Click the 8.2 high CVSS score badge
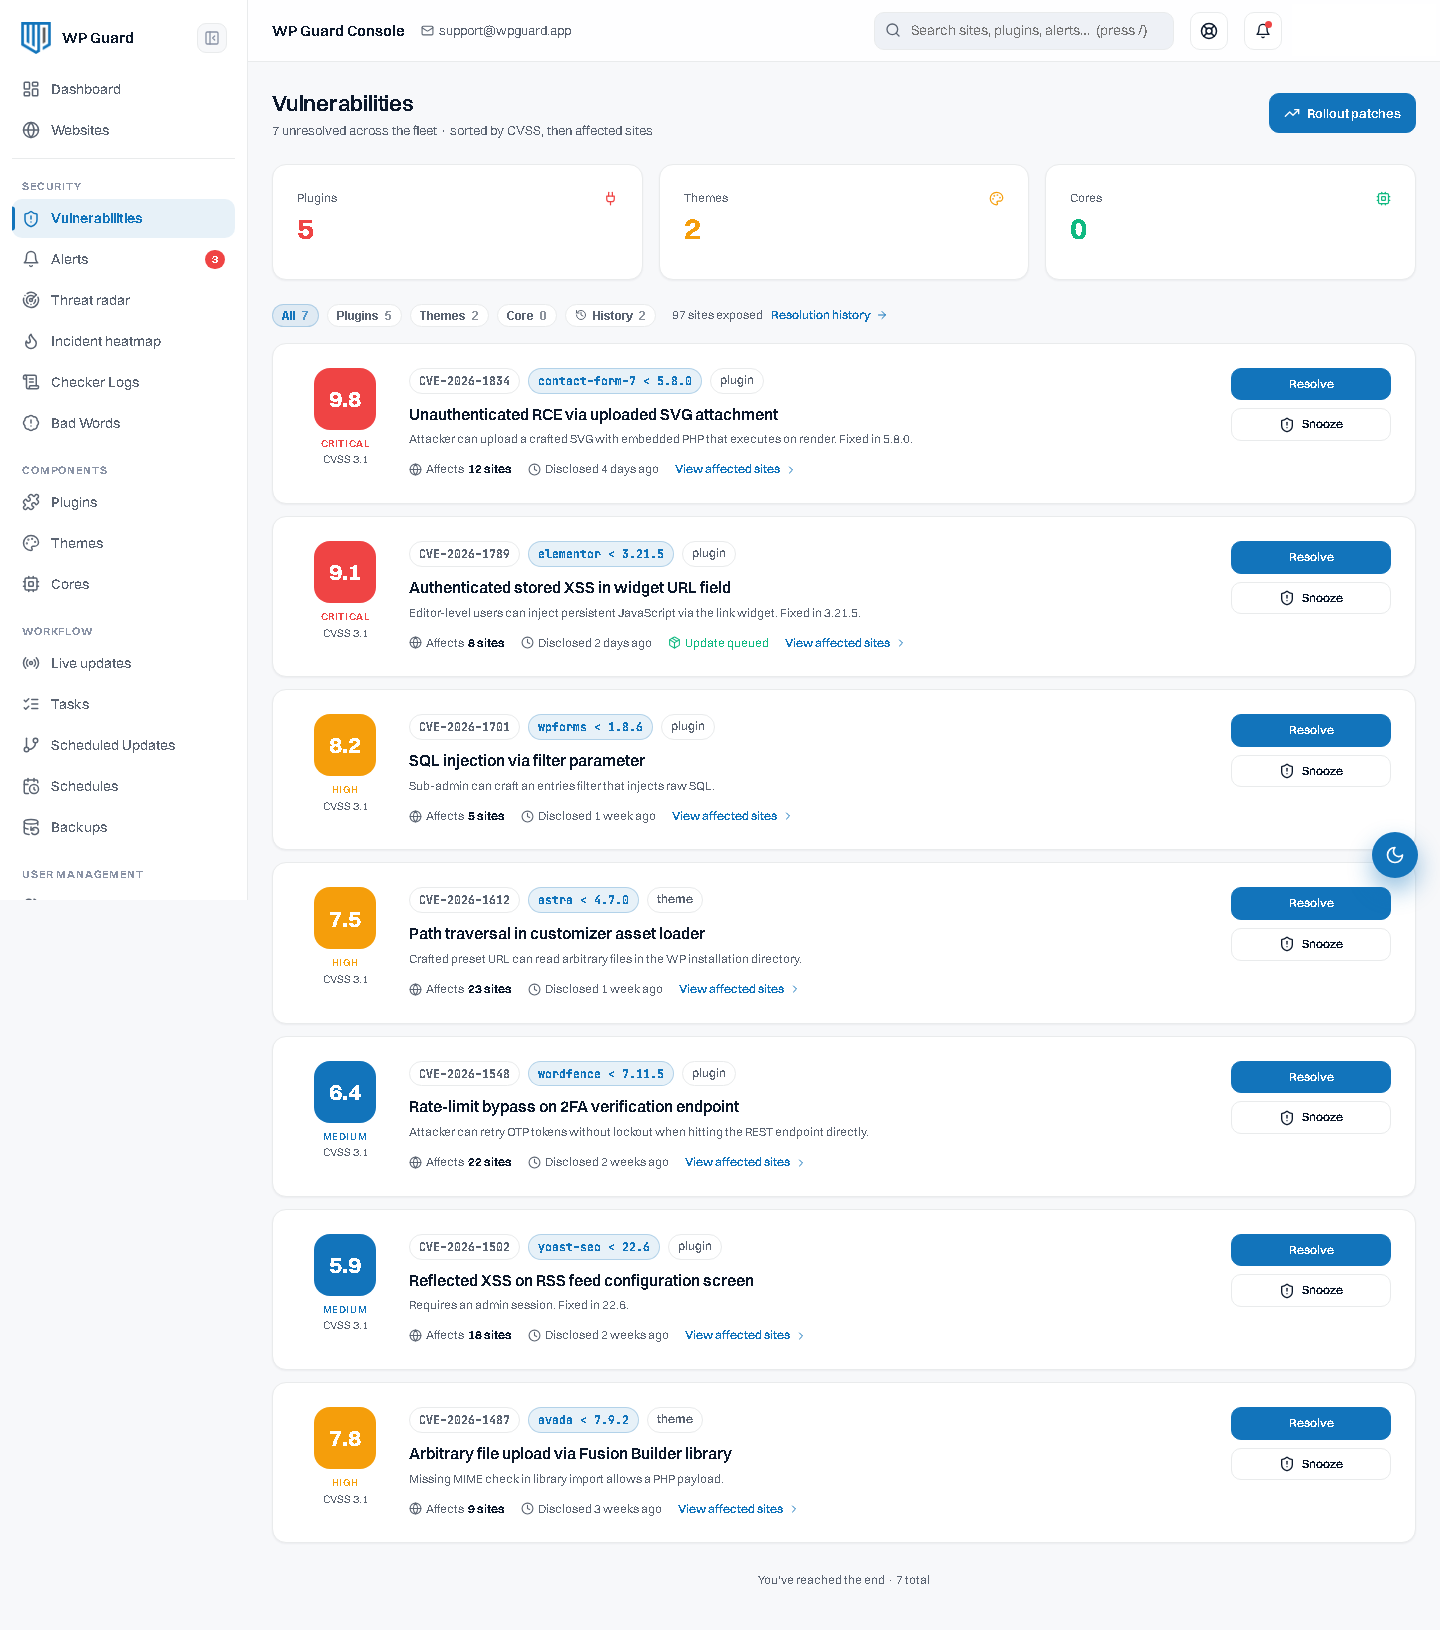 (x=345, y=745)
